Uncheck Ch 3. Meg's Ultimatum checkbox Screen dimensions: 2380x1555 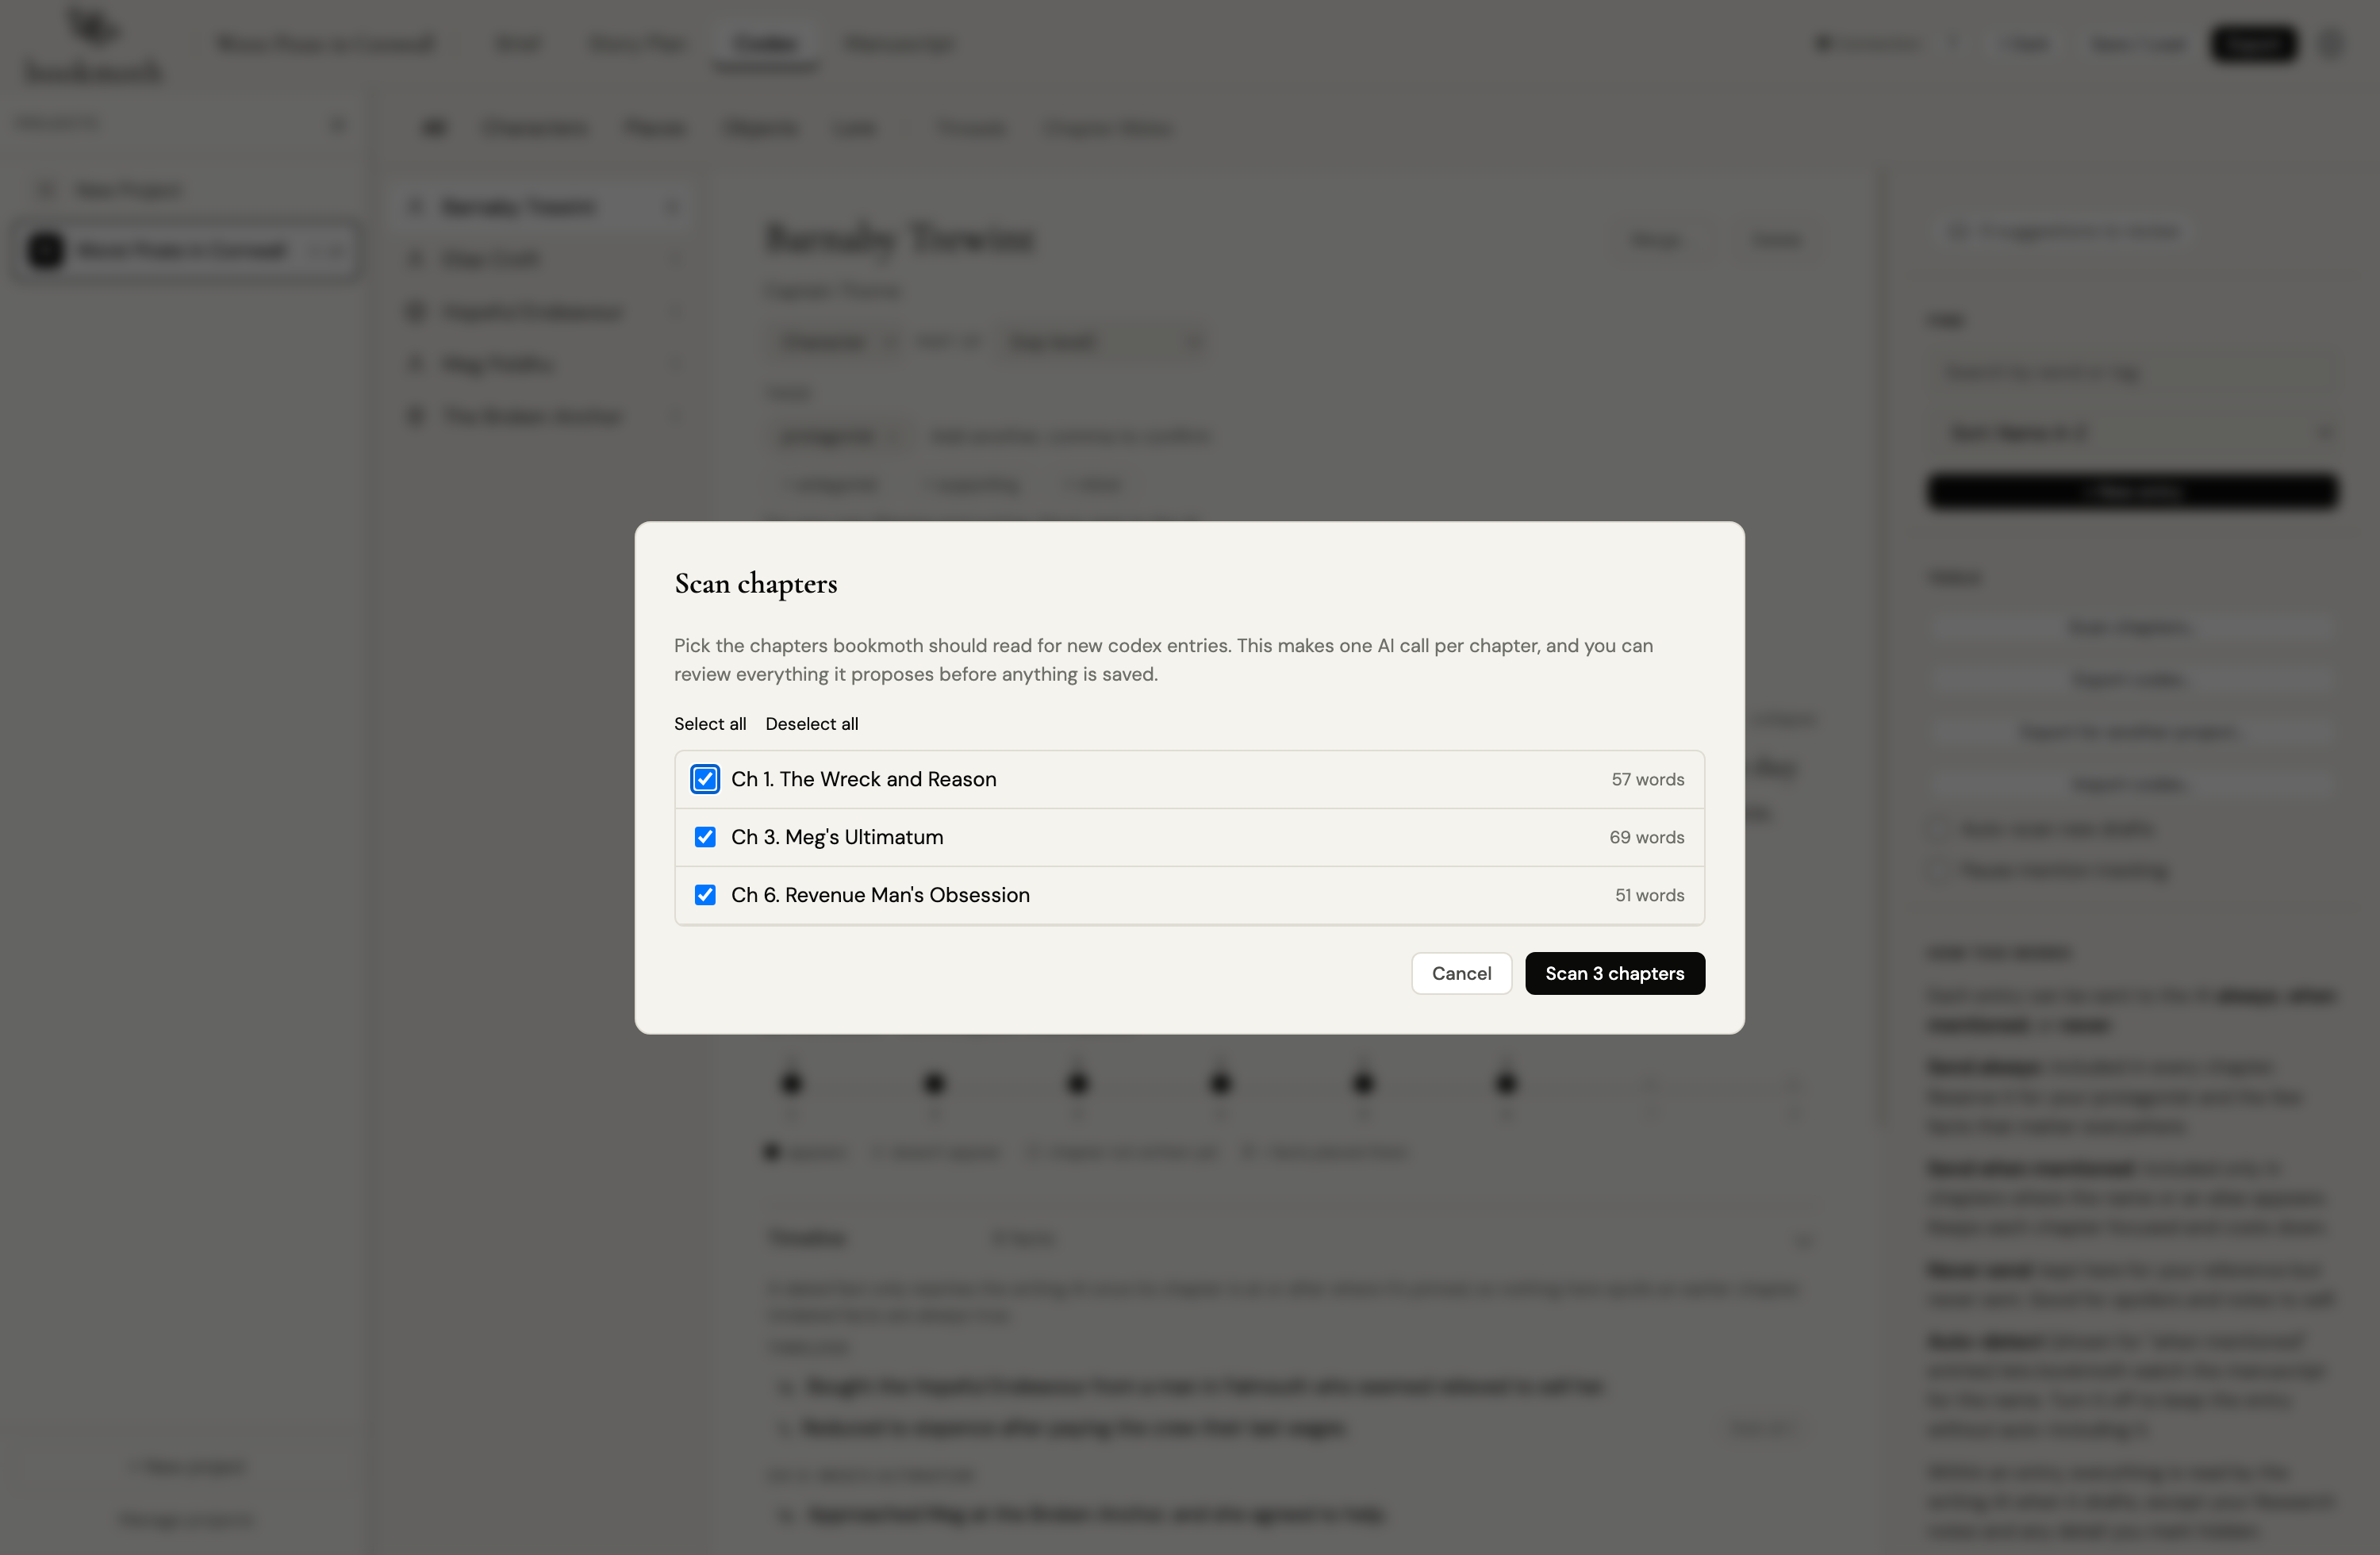(705, 837)
